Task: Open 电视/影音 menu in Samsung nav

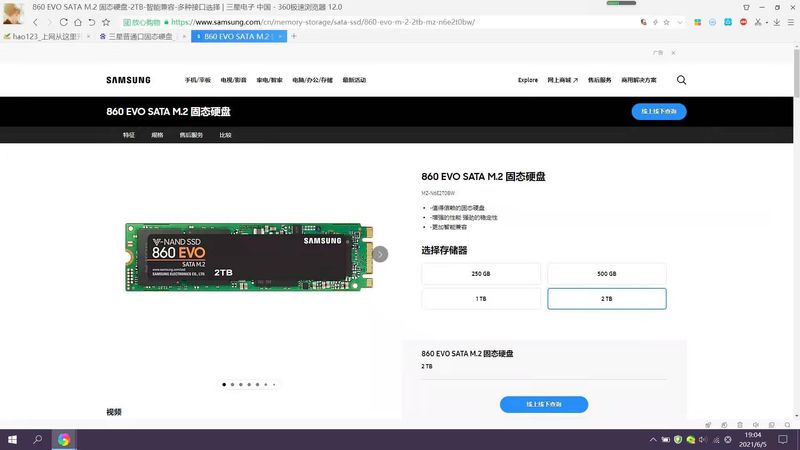Action: click(234, 80)
